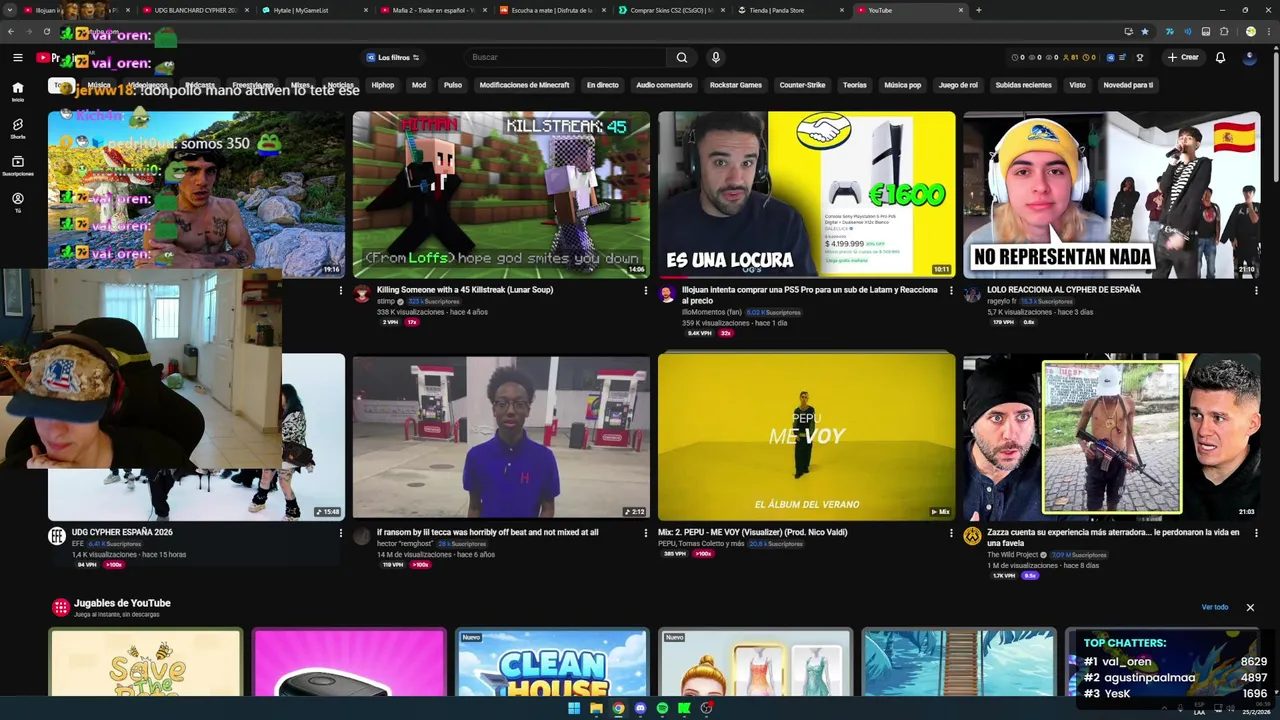This screenshot has height=720, width=1280.
Task: Open slimp channel link
Action: (386, 301)
